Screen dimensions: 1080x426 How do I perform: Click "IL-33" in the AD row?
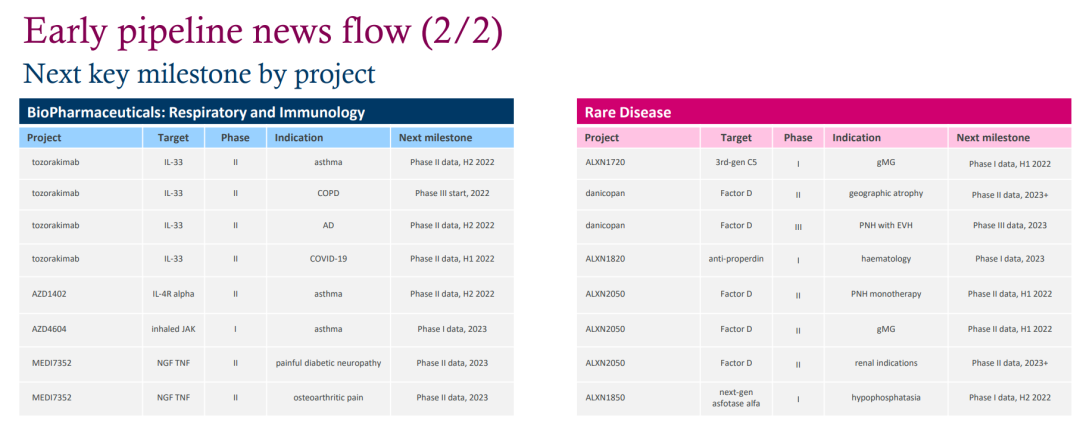click(173, 225)
